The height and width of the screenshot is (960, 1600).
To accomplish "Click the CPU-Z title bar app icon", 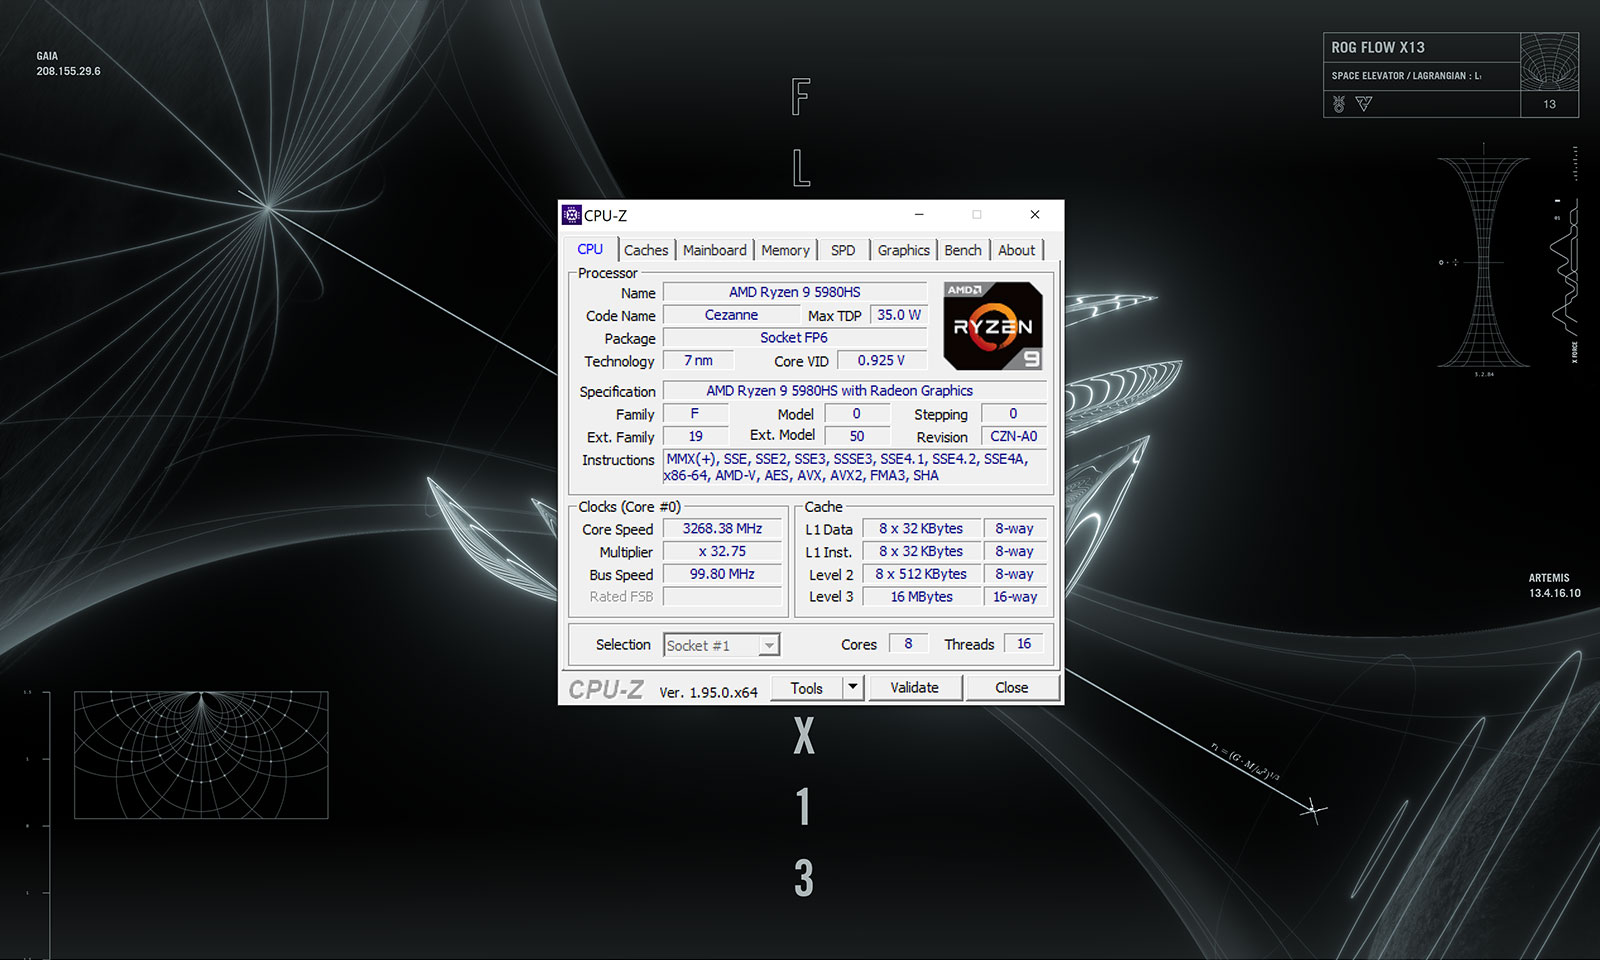I will pos(572,215).
